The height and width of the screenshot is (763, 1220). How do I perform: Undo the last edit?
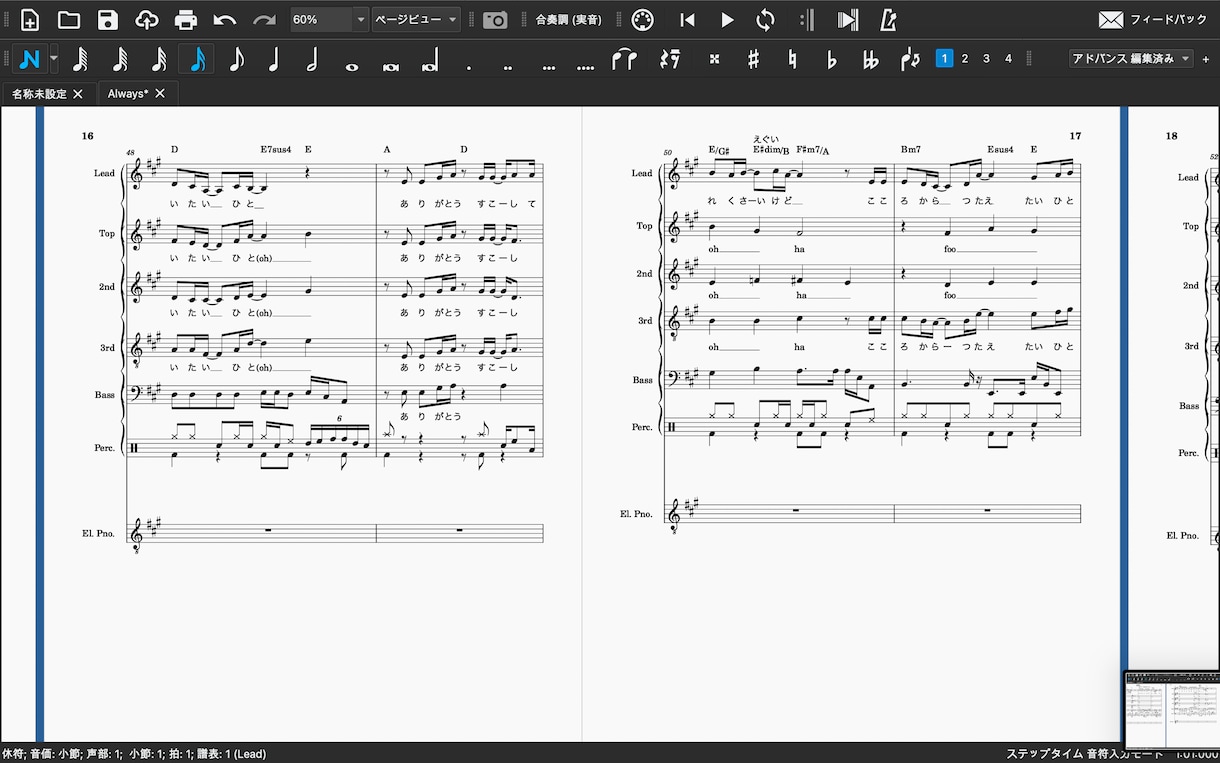pos(225,19)
